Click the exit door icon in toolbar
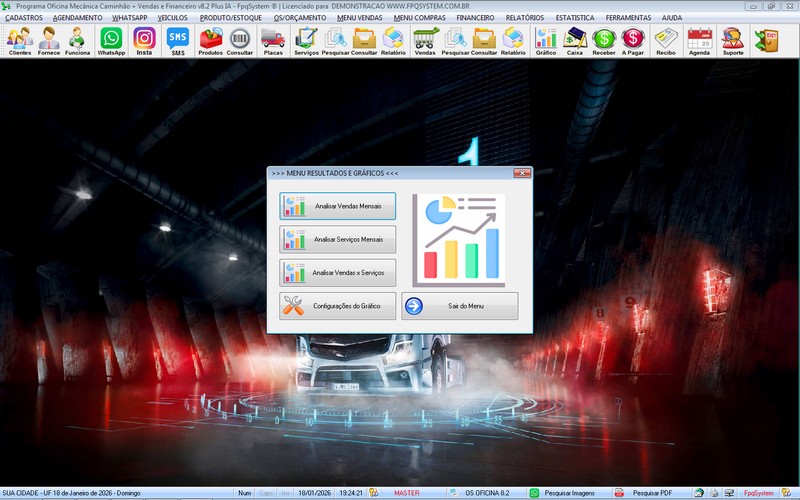Viewport: 800px width, 500px height. pos(767,41)
